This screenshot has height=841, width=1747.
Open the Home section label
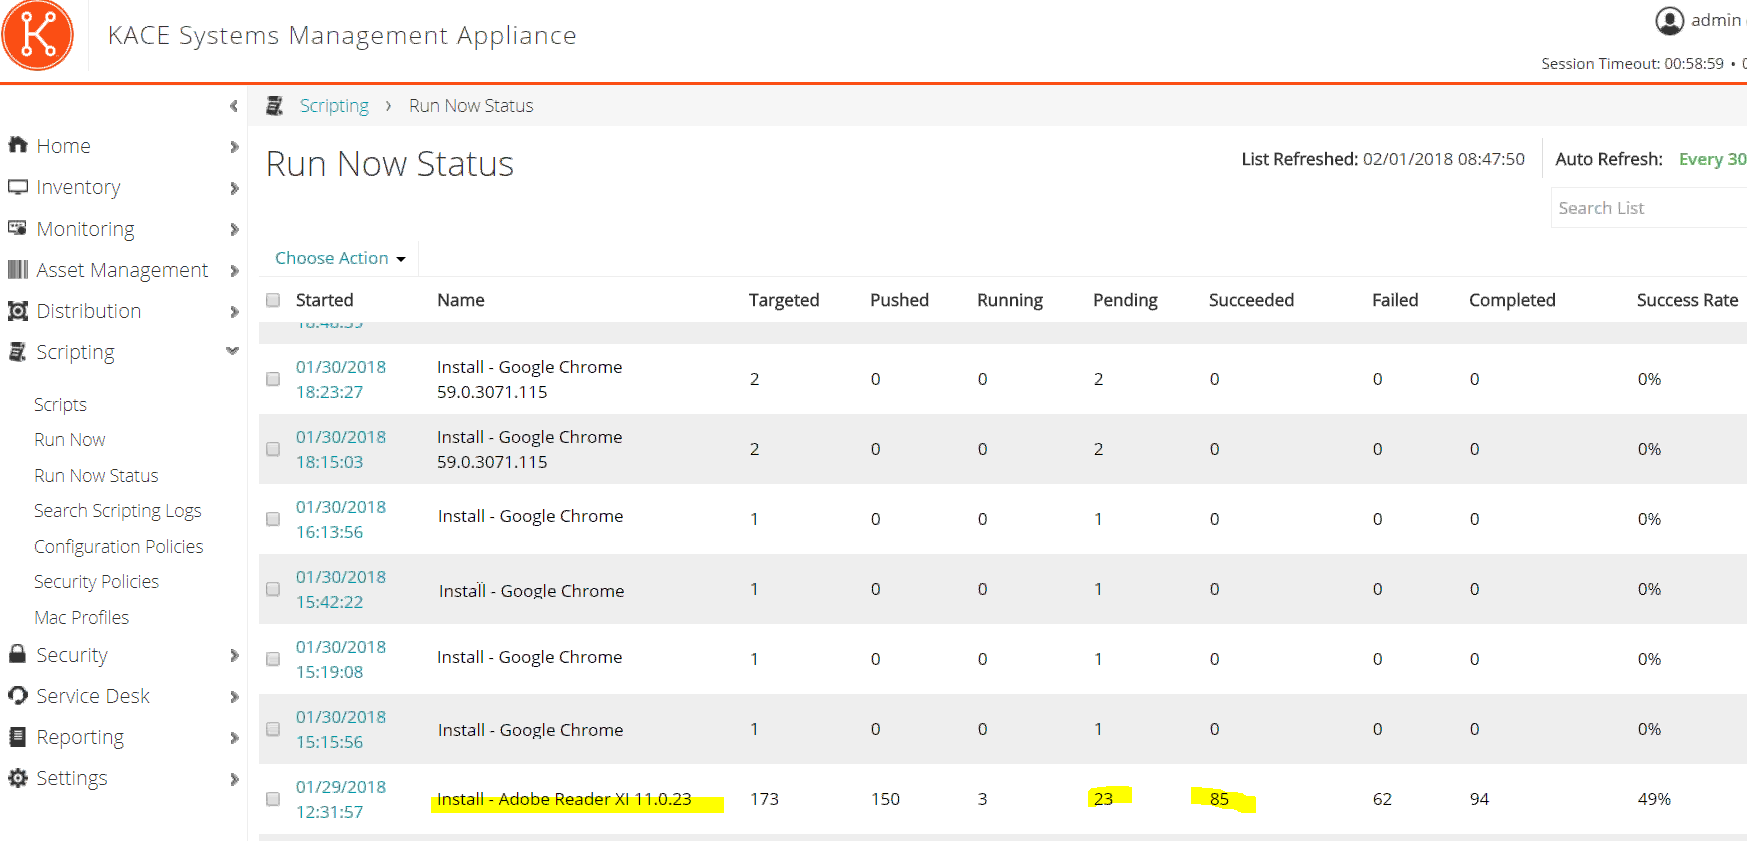64,146
